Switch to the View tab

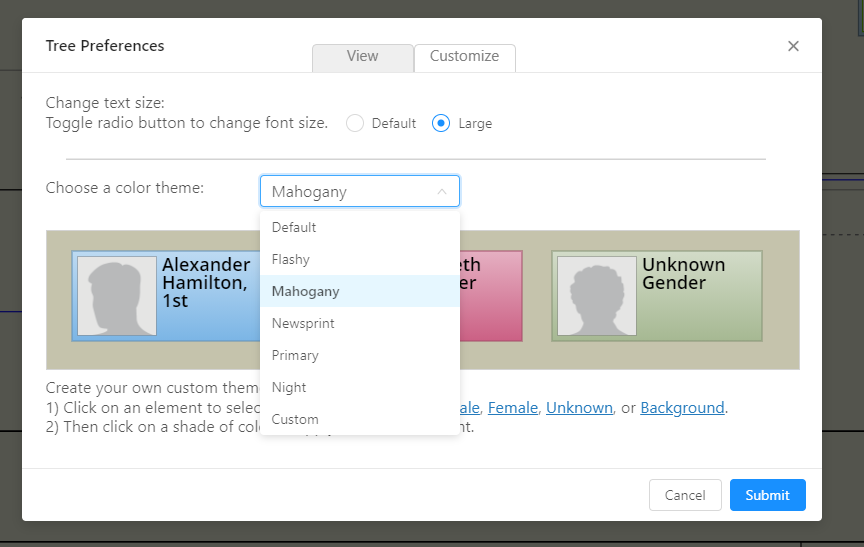click(x=362, y=57)
